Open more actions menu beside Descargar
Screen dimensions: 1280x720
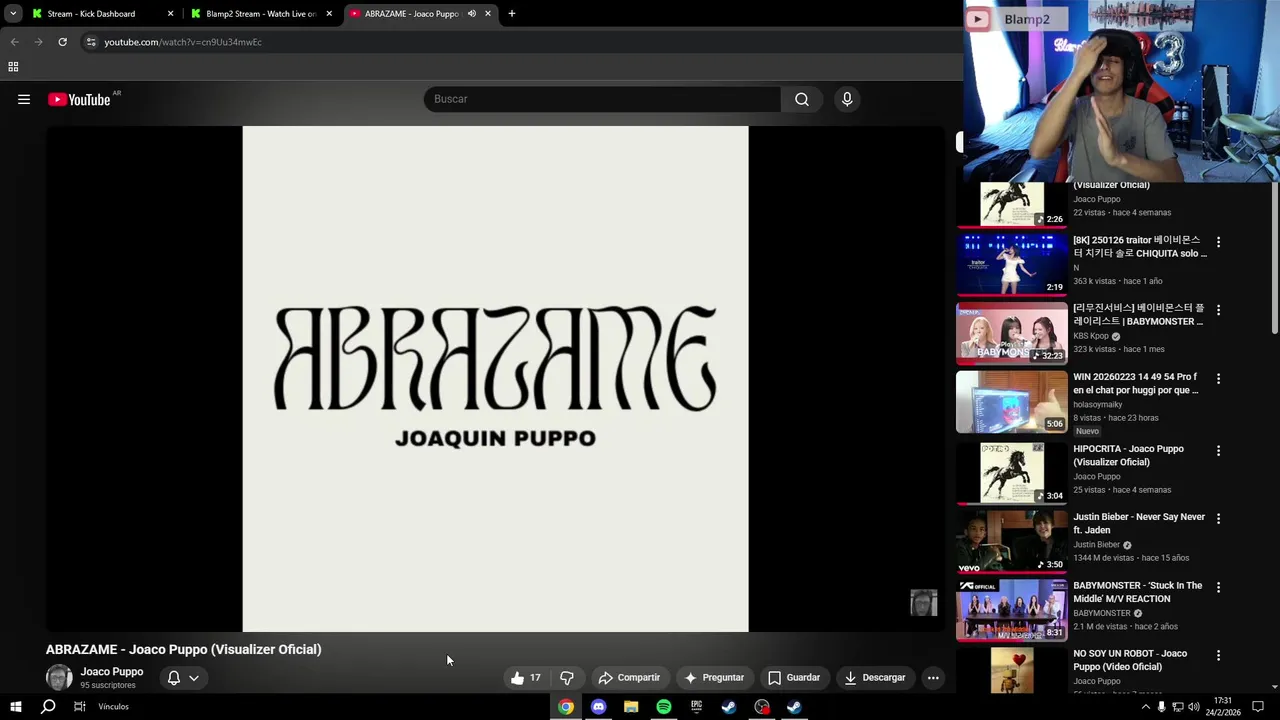click(x=933, y=677)
